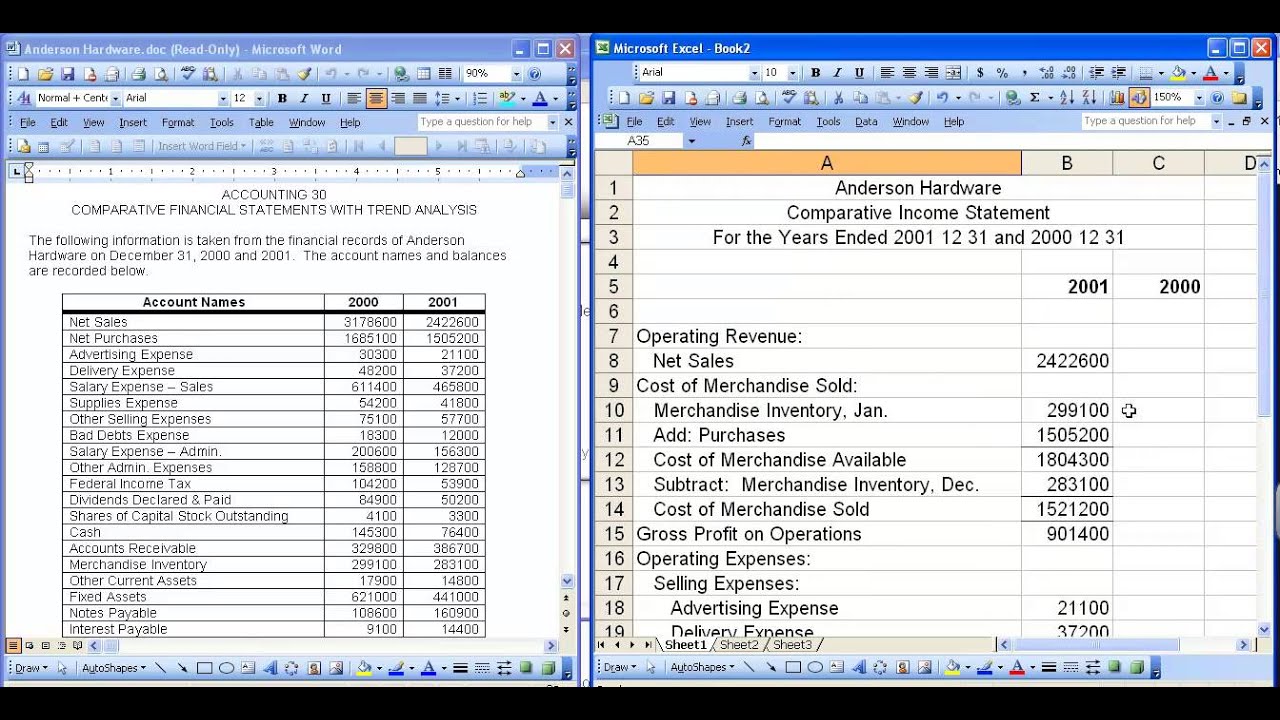Click Increase Decimal icon in Excel

click(1046, 73)
